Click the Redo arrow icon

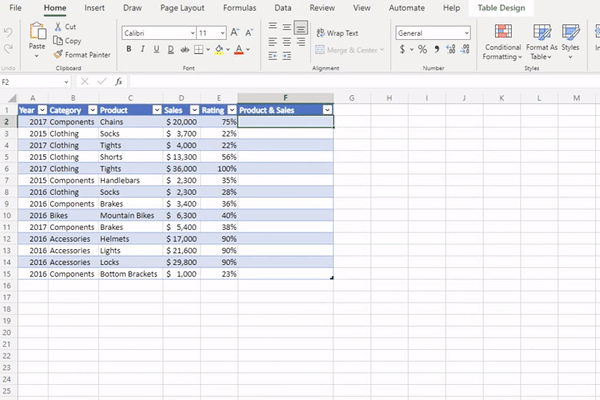[8, 49]
